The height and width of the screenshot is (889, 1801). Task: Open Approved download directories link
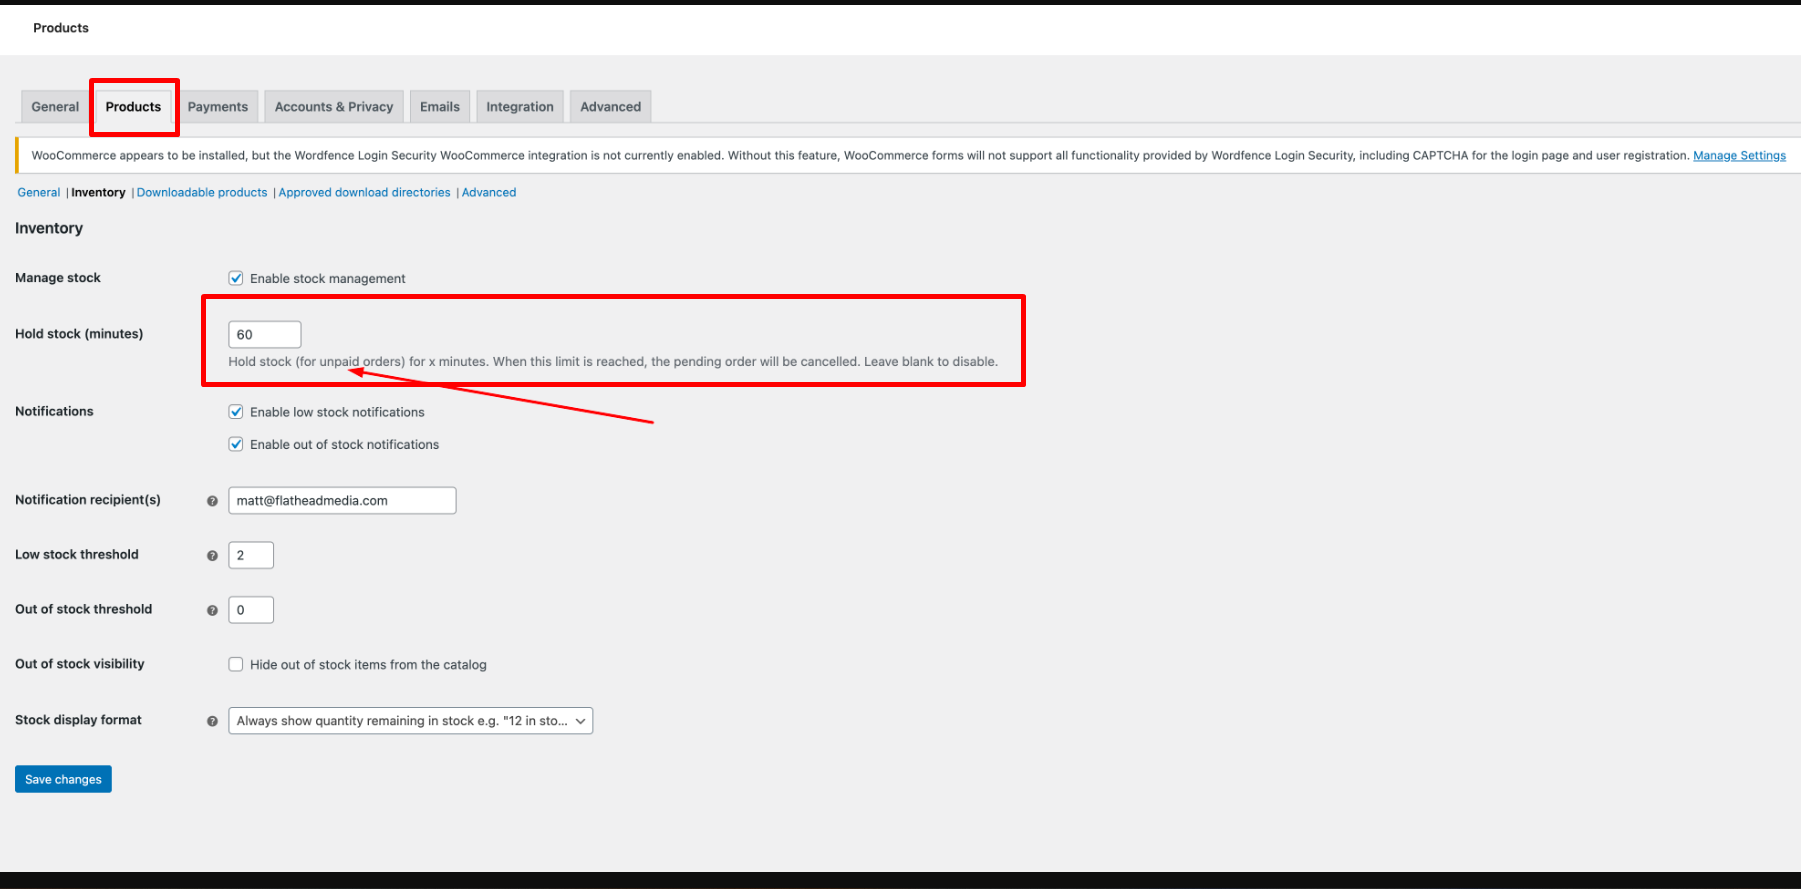pos(365,193)
